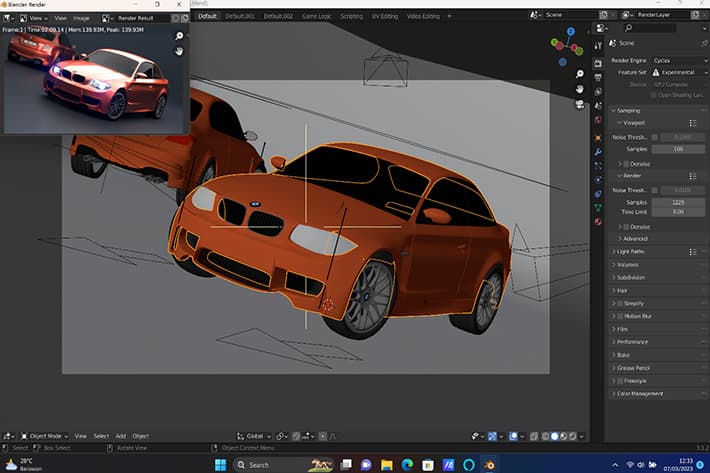Open the Add menu in viewport header
Image resolution: width=710 pixels, height=473 pixels.
point(120,436)
